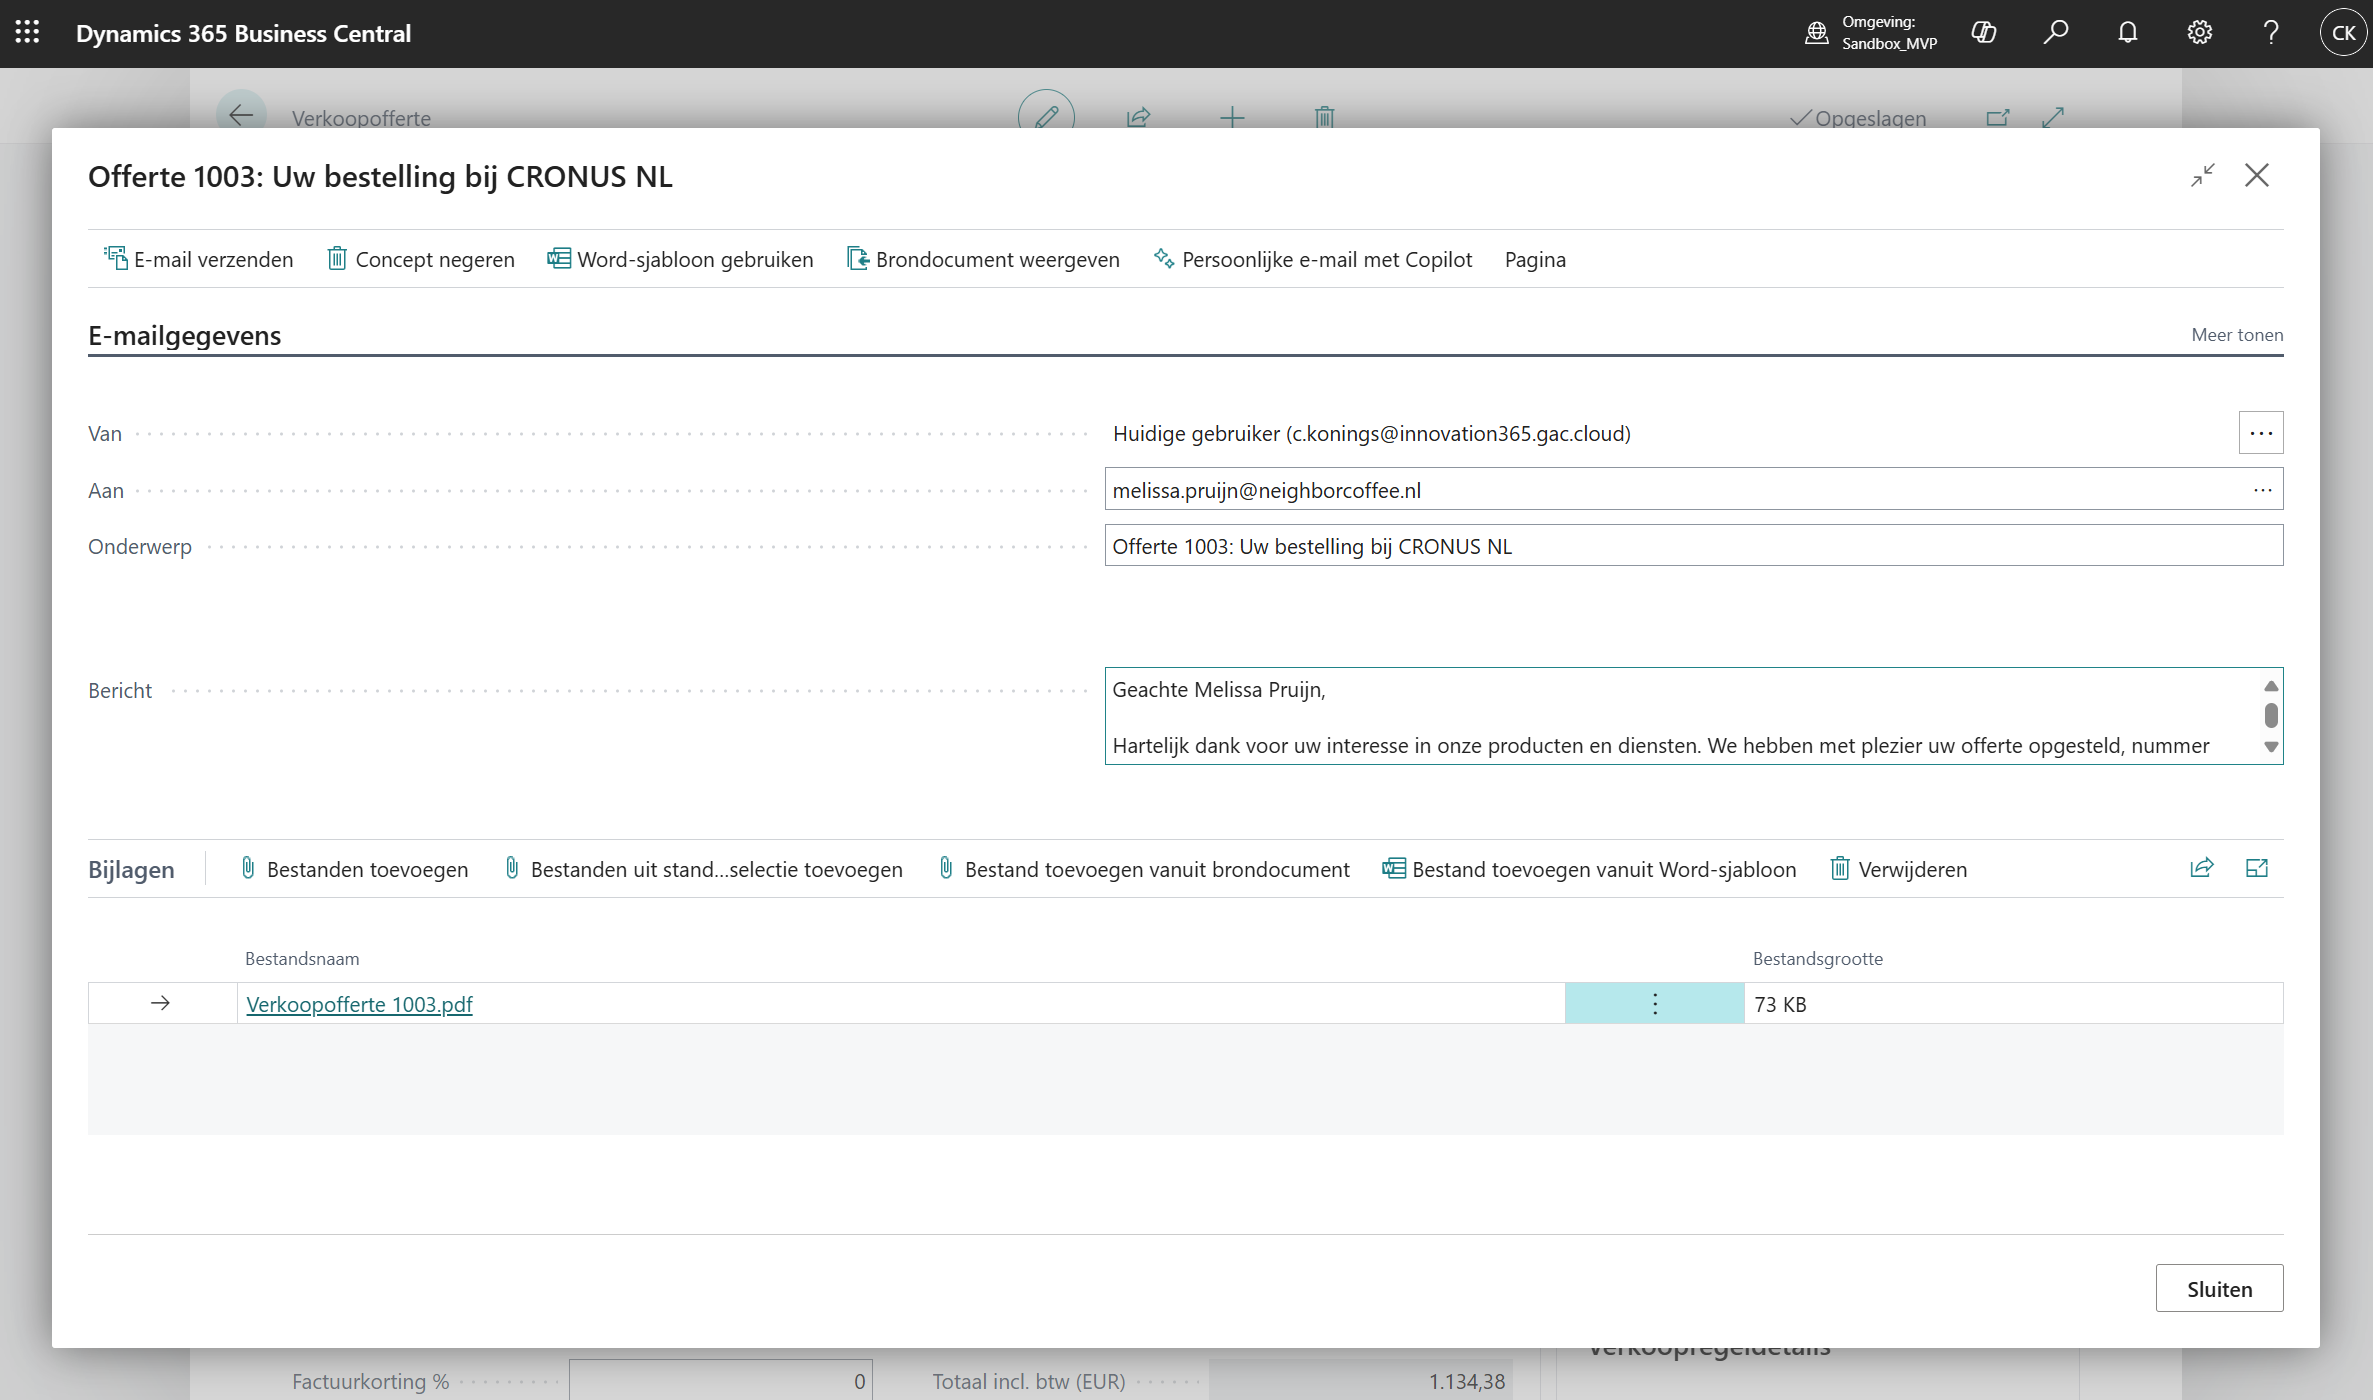Start Persoonlijke e-mail met Copilot
This screenshot has width=2373, height=1400.
[1313, 259]
